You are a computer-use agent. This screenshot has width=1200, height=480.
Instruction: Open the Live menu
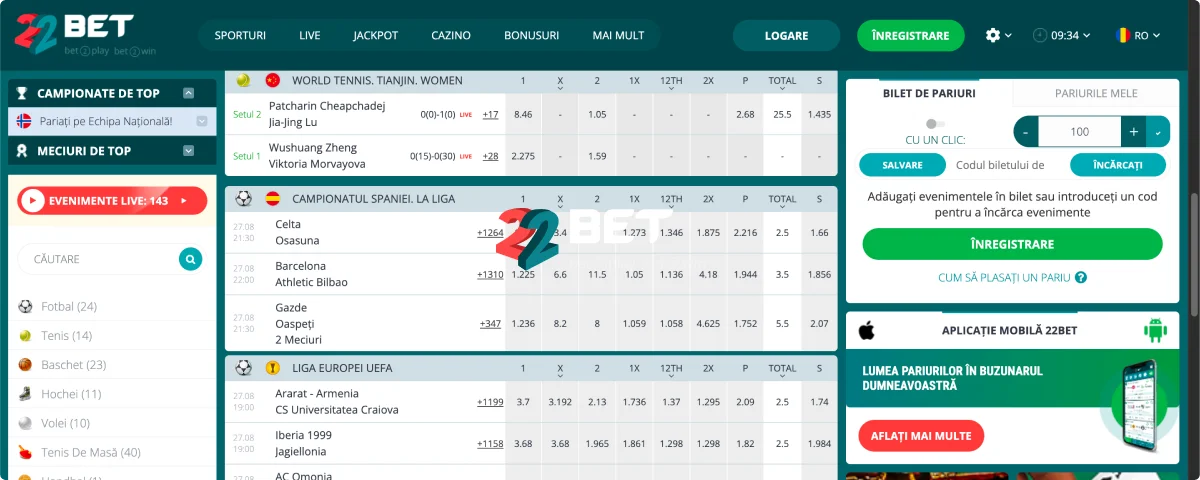[x=310, y=35]
